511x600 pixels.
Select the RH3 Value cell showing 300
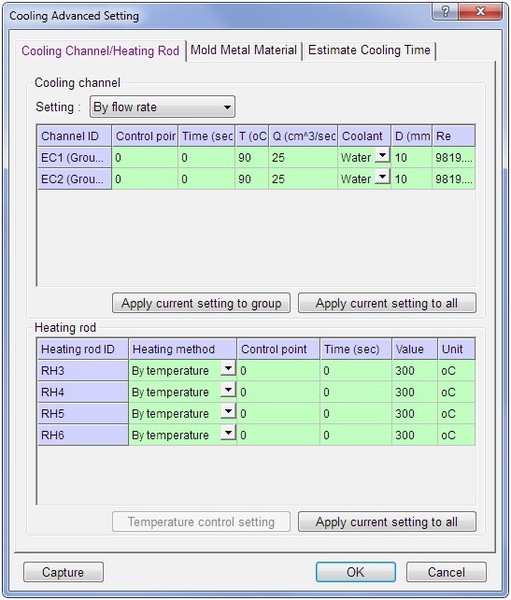click(415, 370)
